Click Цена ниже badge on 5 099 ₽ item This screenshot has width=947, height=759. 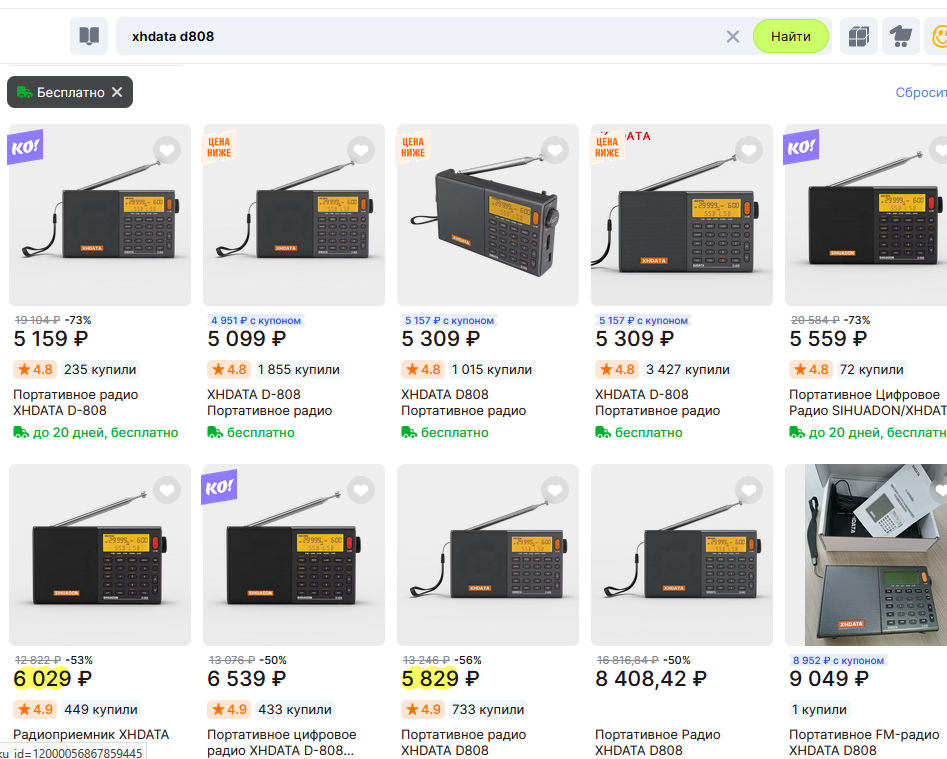tap(219, 147)
